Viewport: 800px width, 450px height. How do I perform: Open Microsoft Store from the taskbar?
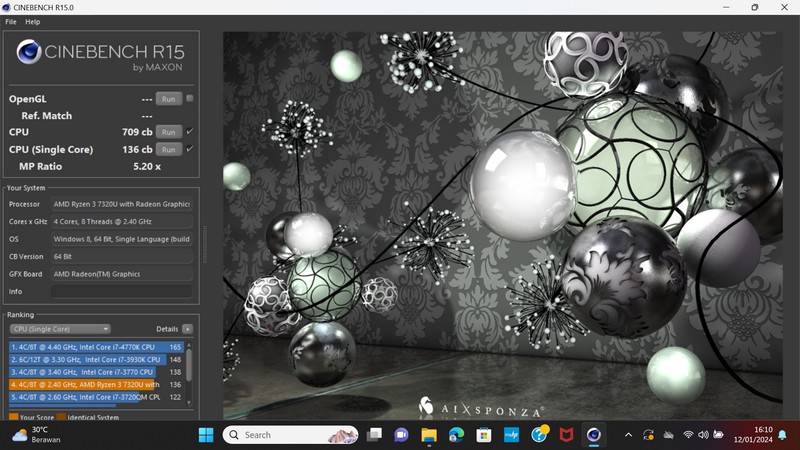point(484,435)
